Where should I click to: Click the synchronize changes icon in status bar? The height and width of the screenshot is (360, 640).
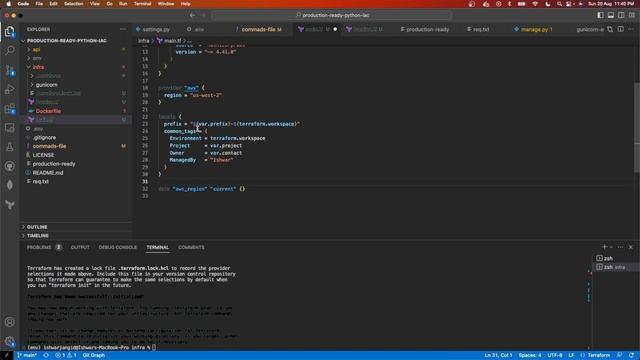[46, 356]
